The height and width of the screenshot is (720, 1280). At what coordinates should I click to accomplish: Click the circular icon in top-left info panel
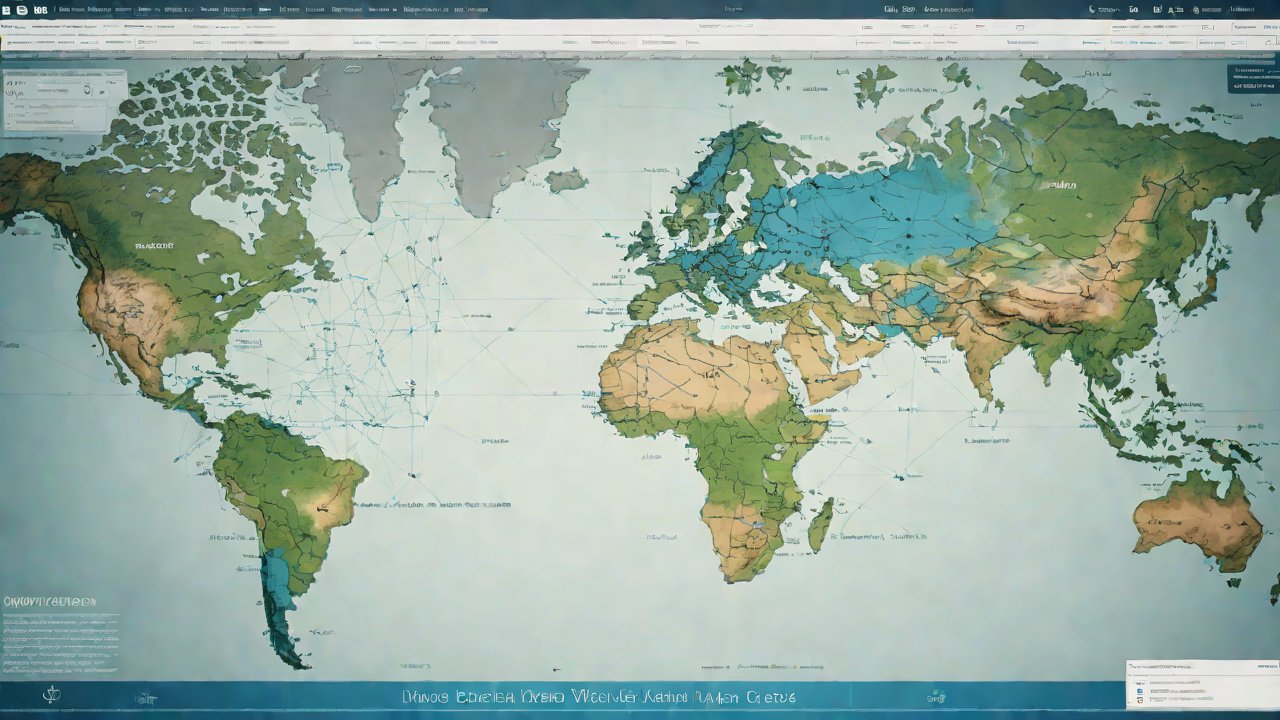click(89, 89)
